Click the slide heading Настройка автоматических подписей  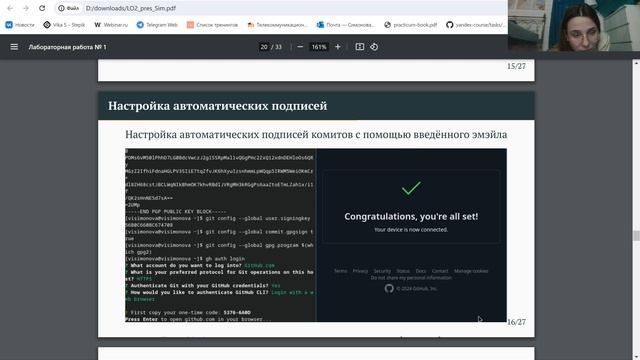(x=218, y=106)
